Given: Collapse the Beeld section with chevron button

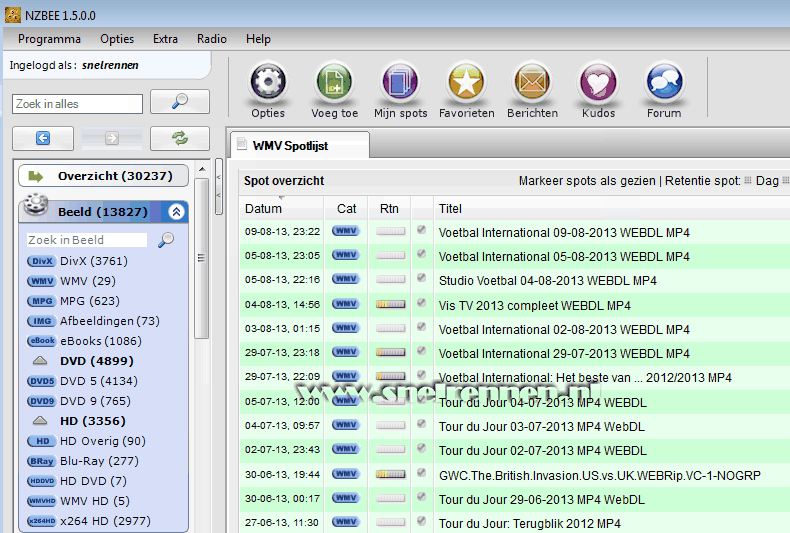Looking at the screenshot, I should click(176, 212).
